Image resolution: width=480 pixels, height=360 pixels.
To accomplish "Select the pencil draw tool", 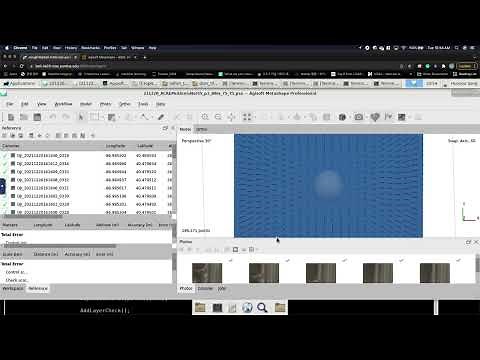I will coord(161,117).
